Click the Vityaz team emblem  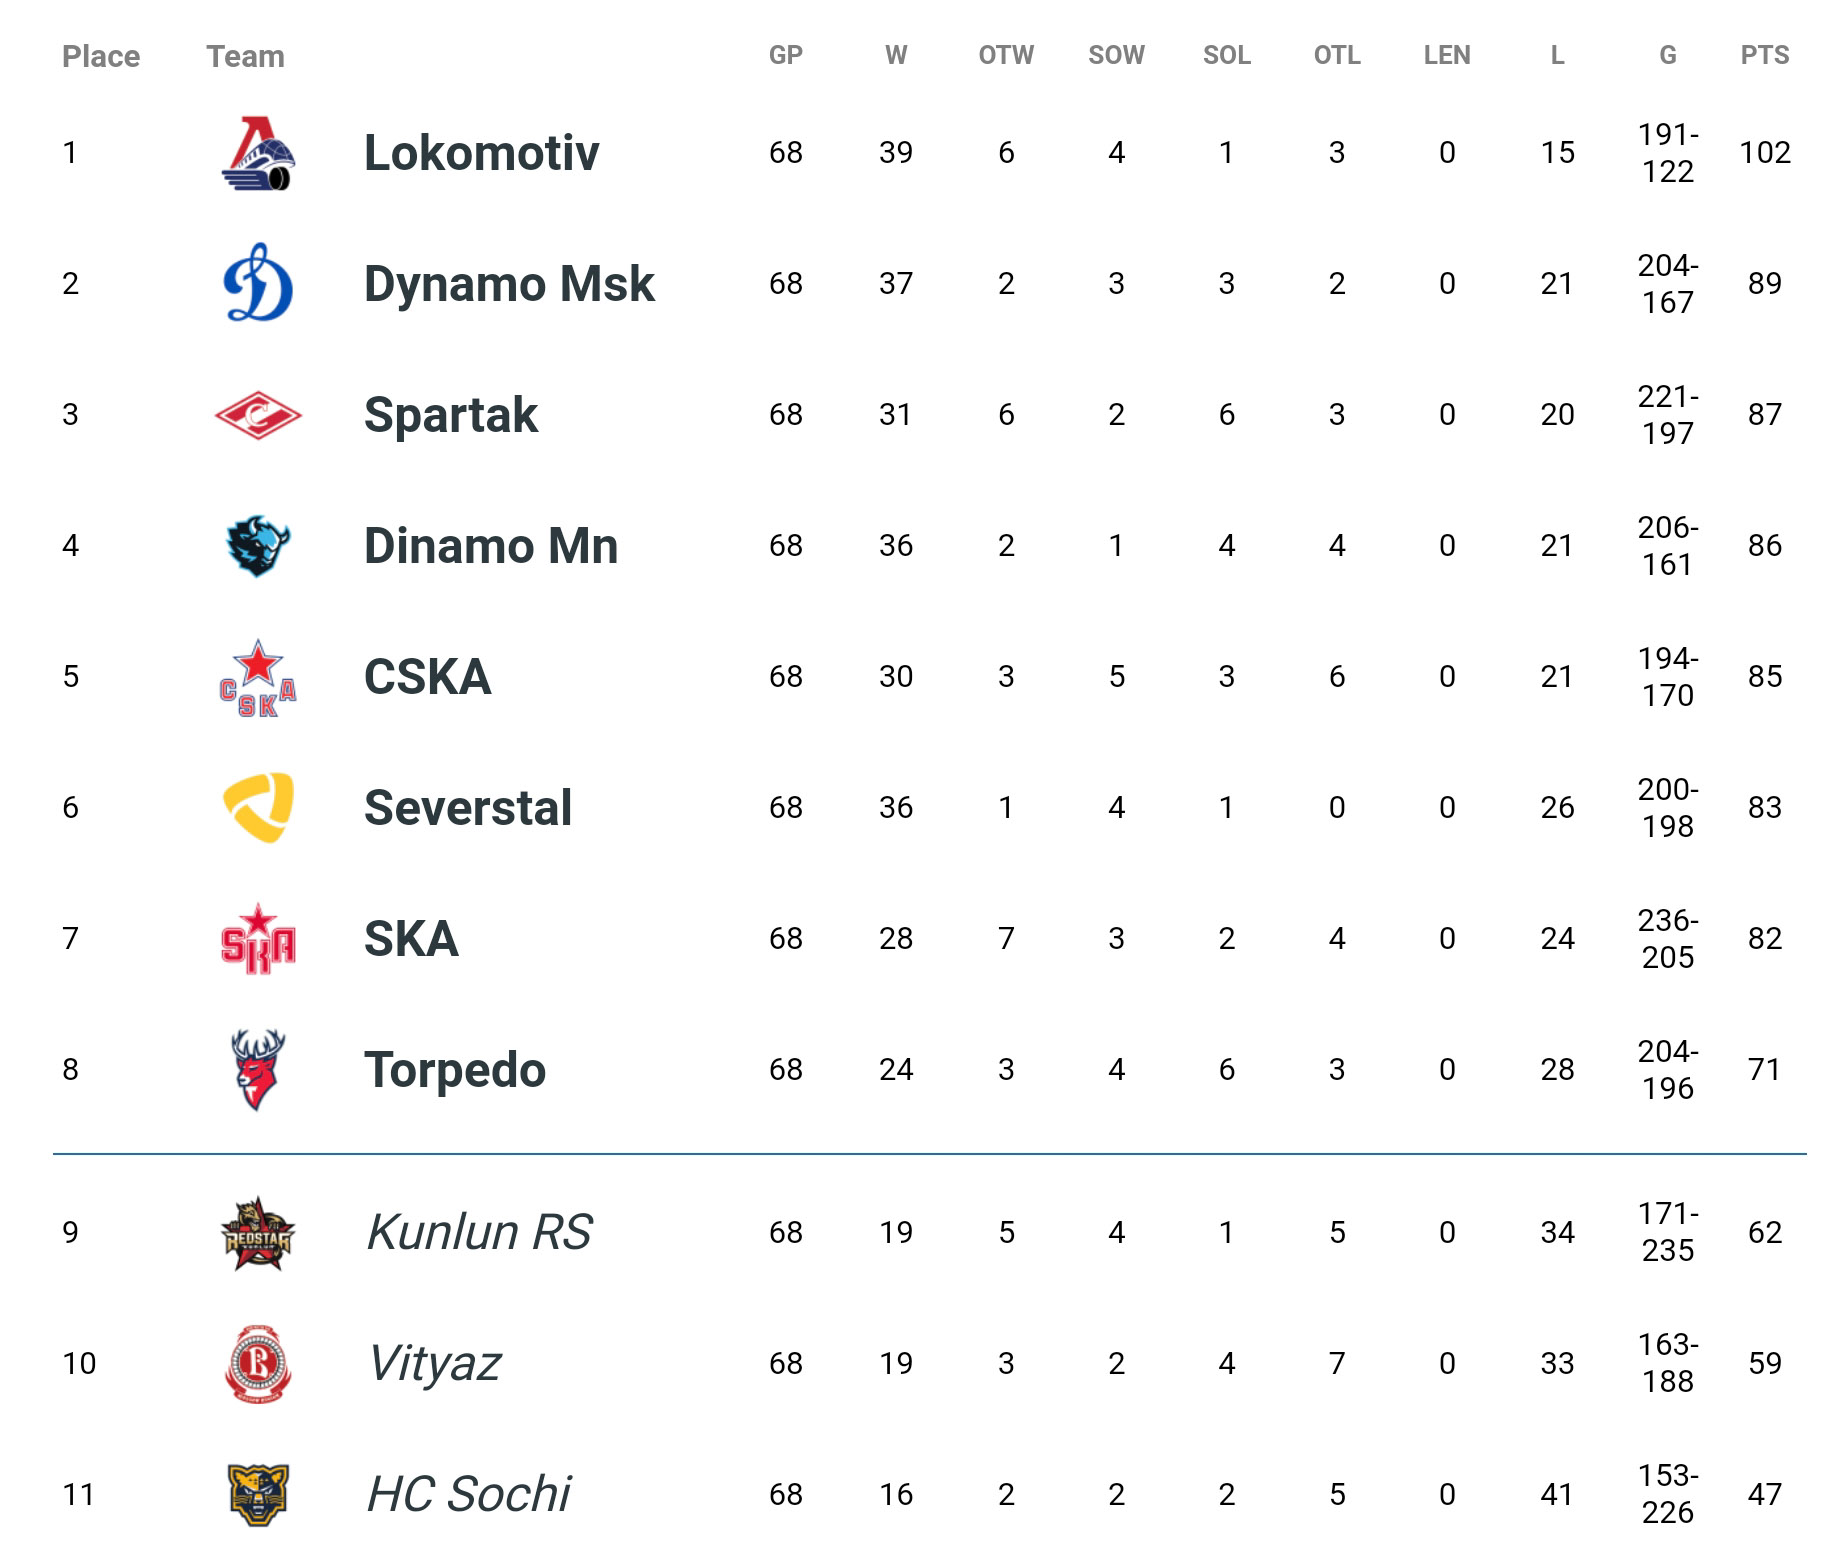pyautogui.click(x=258, y=1364)
